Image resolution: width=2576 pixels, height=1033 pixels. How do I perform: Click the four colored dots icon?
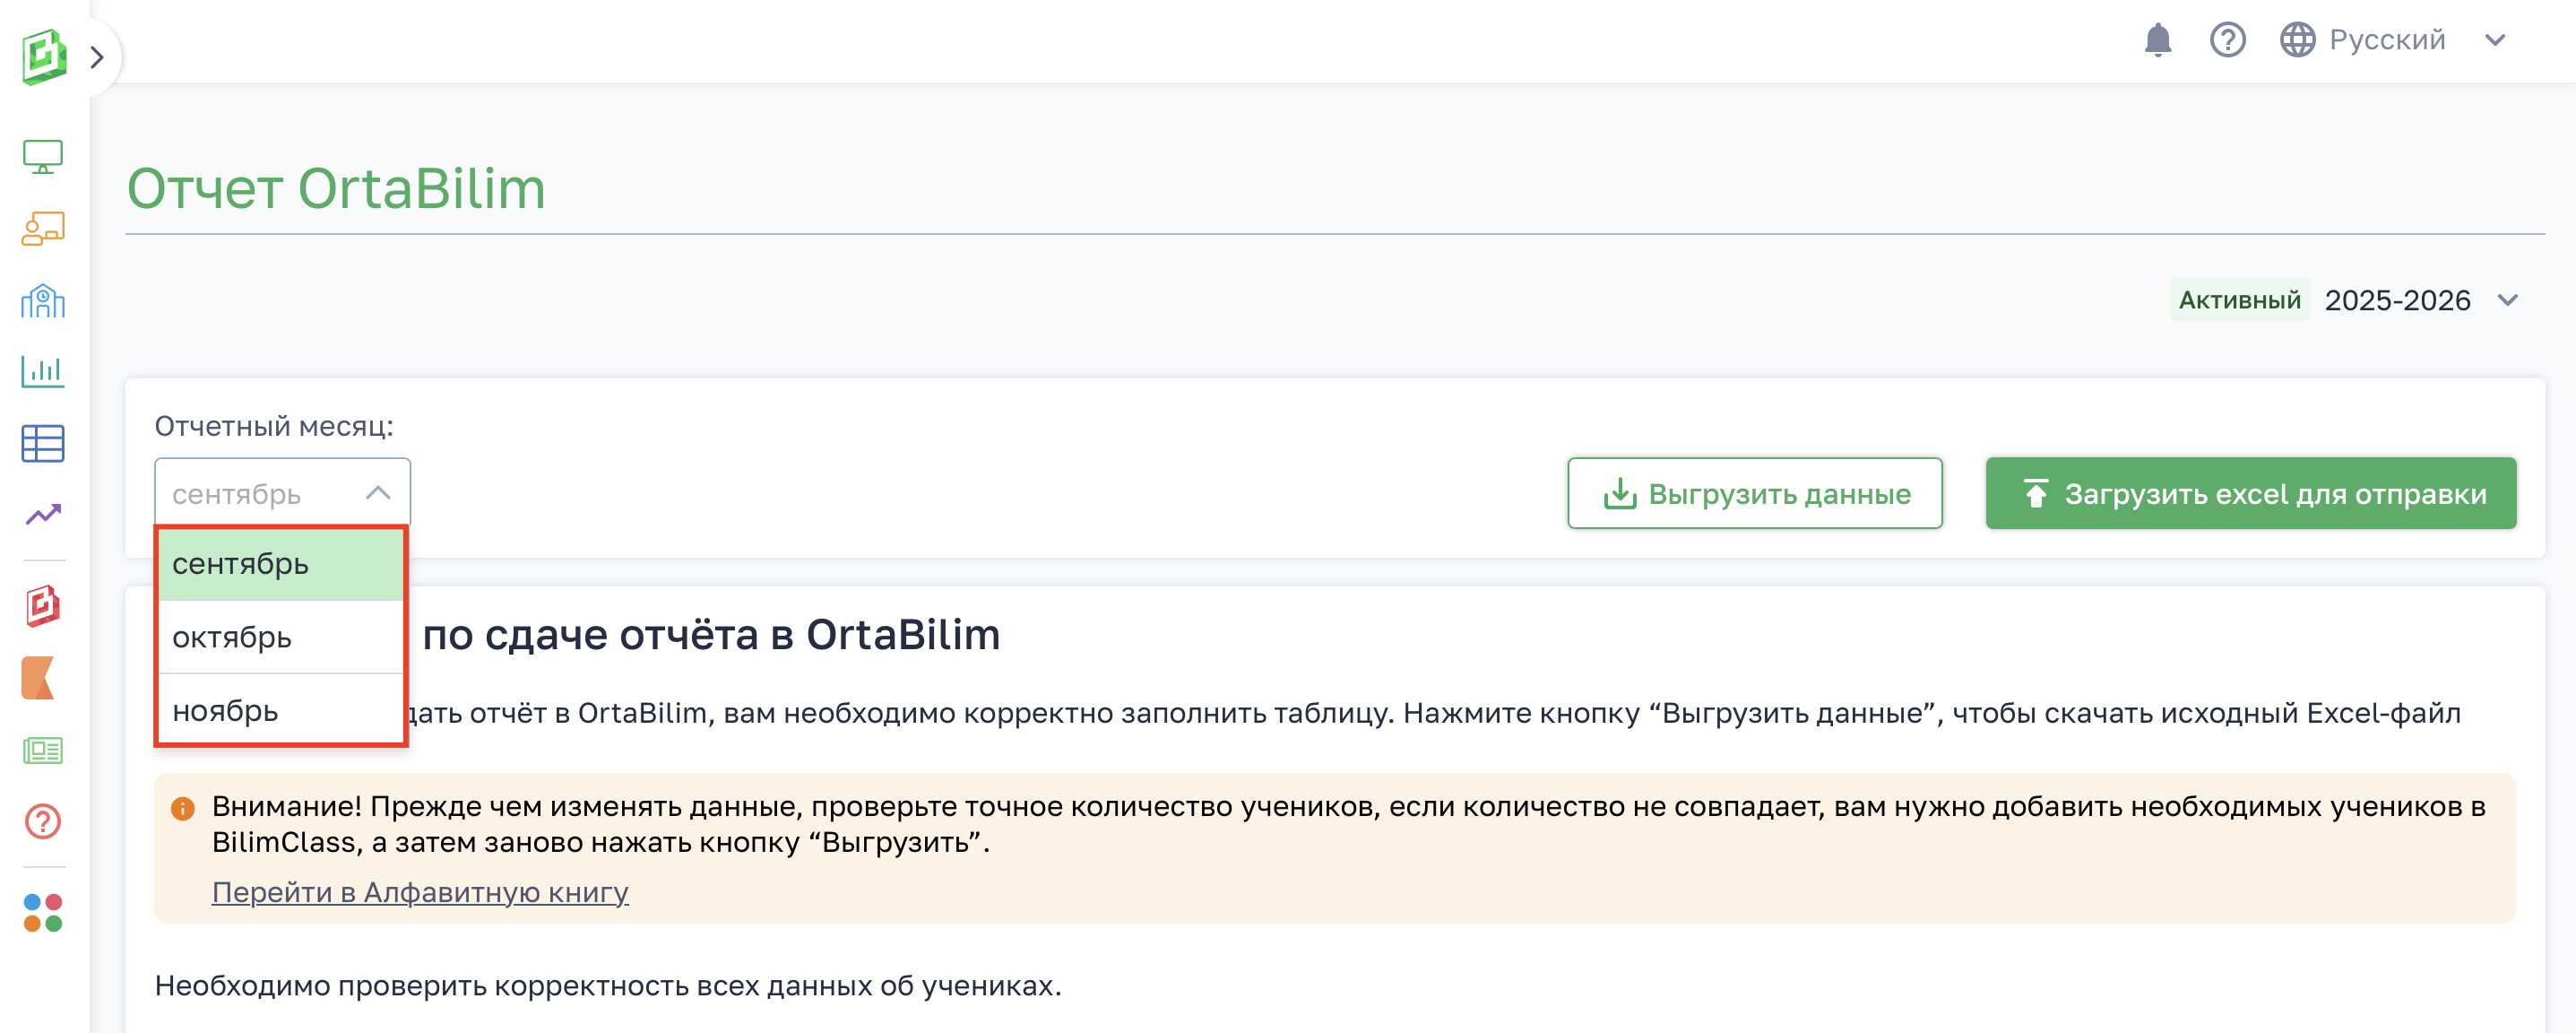43,912
